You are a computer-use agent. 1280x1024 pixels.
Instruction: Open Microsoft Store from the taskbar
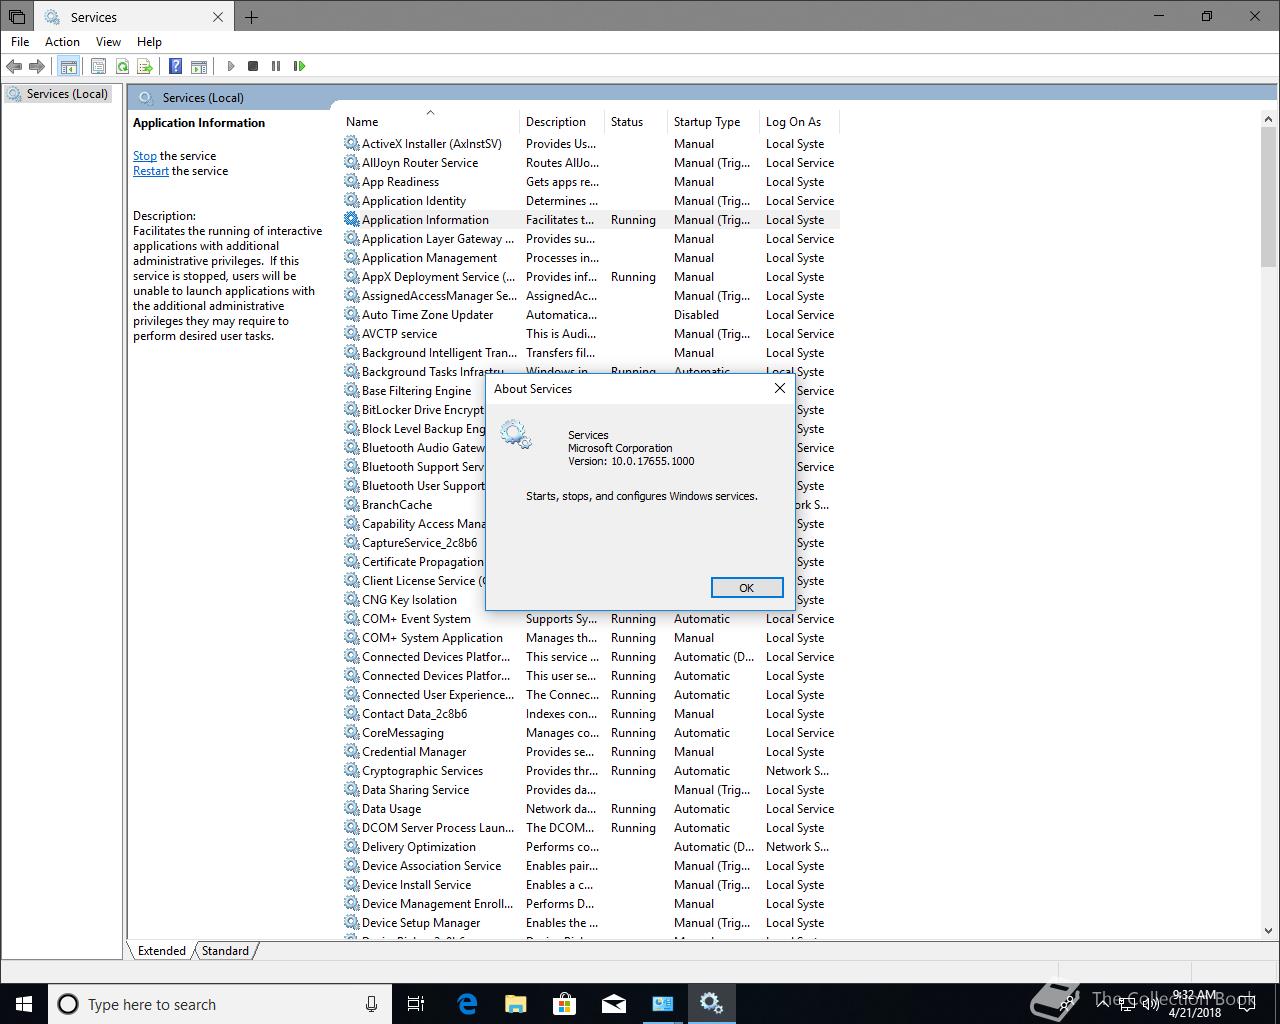(x=565, y=1004)
